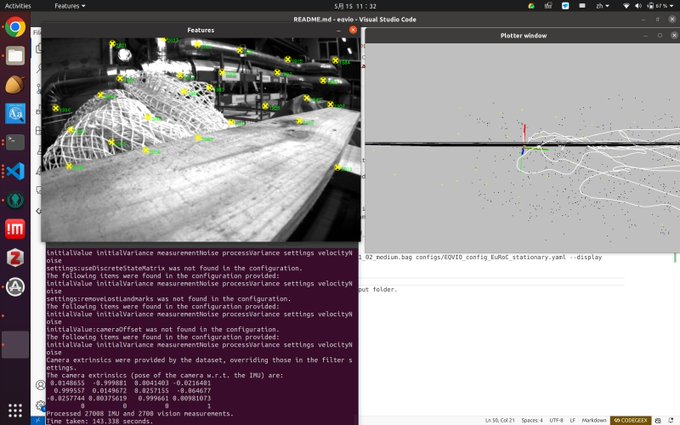Show Applications grid button
The height and width of the screenshot is (425, 680).
(15, 410)
